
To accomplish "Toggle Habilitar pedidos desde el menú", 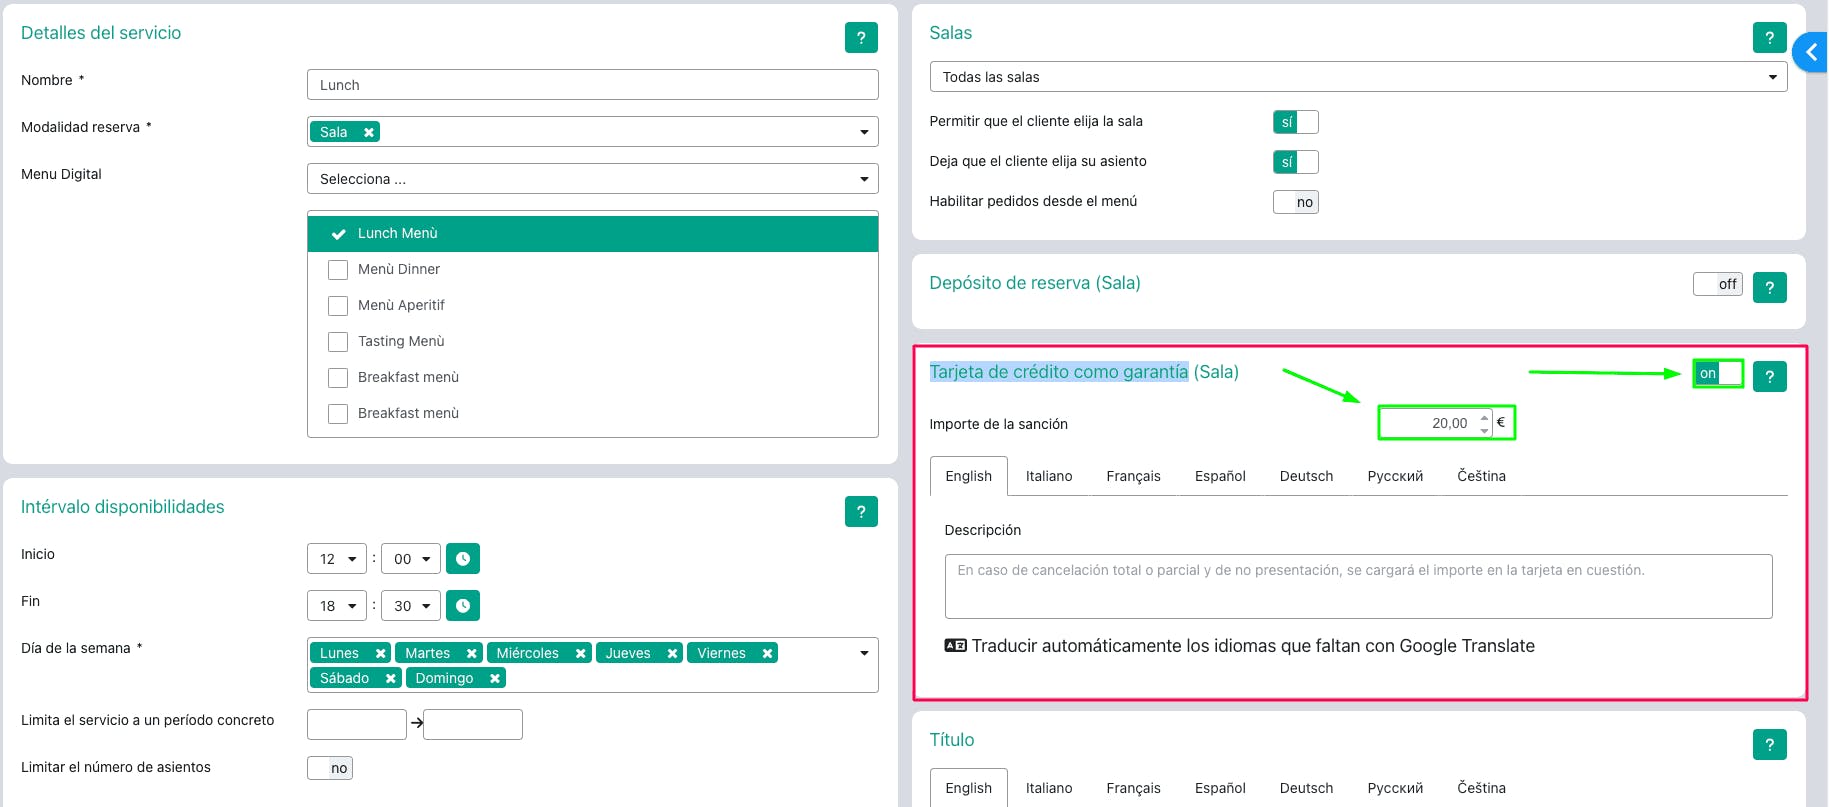I will pyautogui.click(x=1295, y=202).
